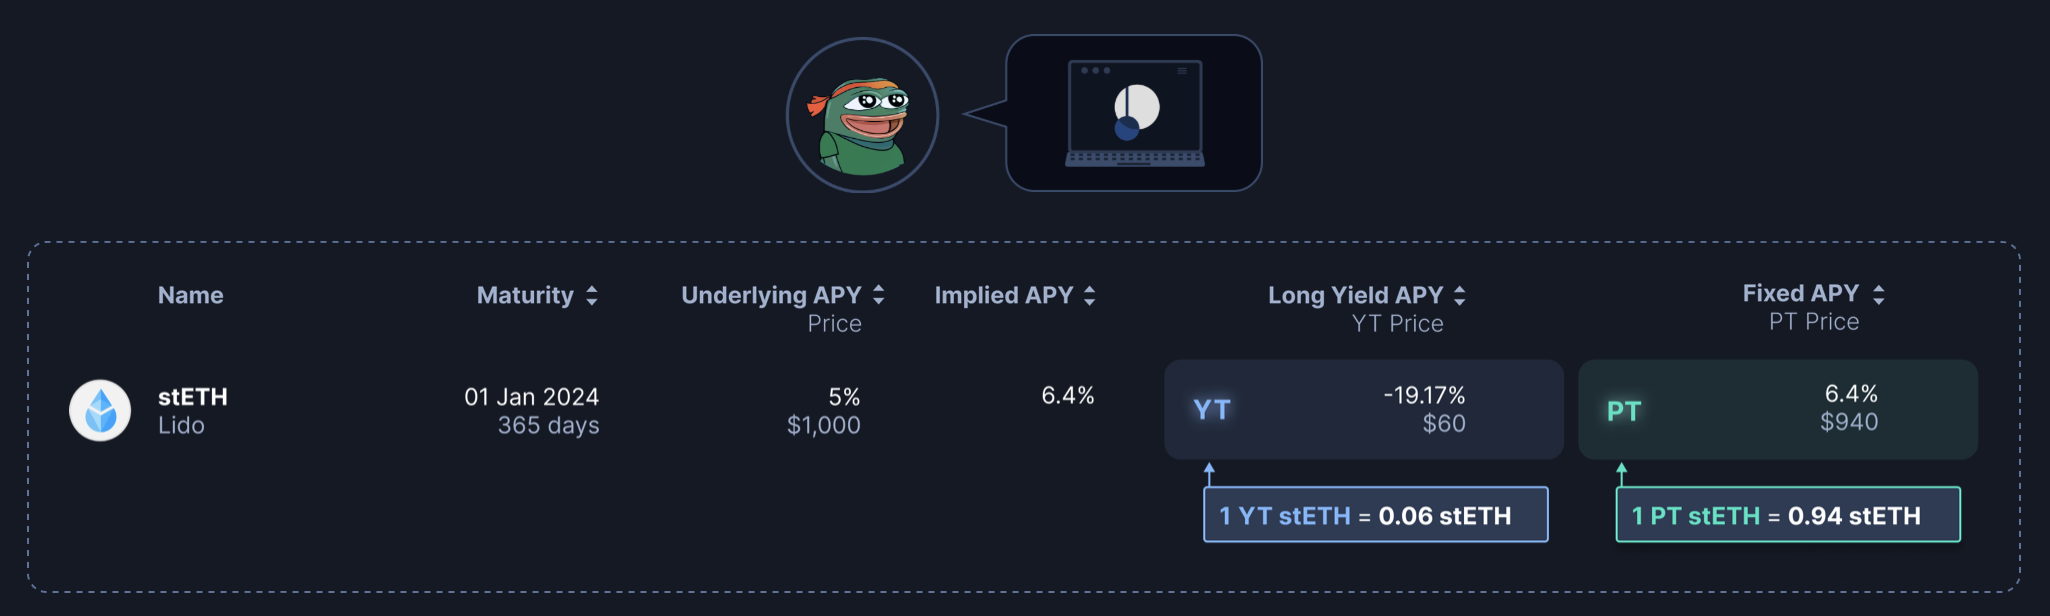2050x616 pixels.
Task: Click the Name column header
Action: (190, 295)
